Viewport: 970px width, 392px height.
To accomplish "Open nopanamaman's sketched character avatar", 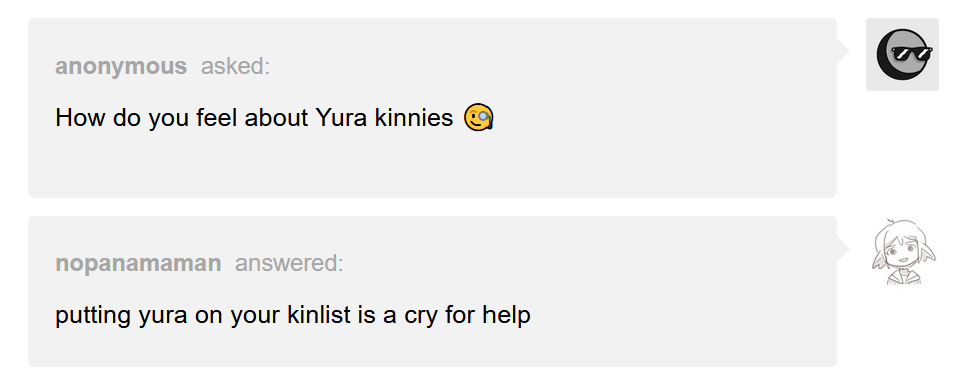I will coord(903,252).
